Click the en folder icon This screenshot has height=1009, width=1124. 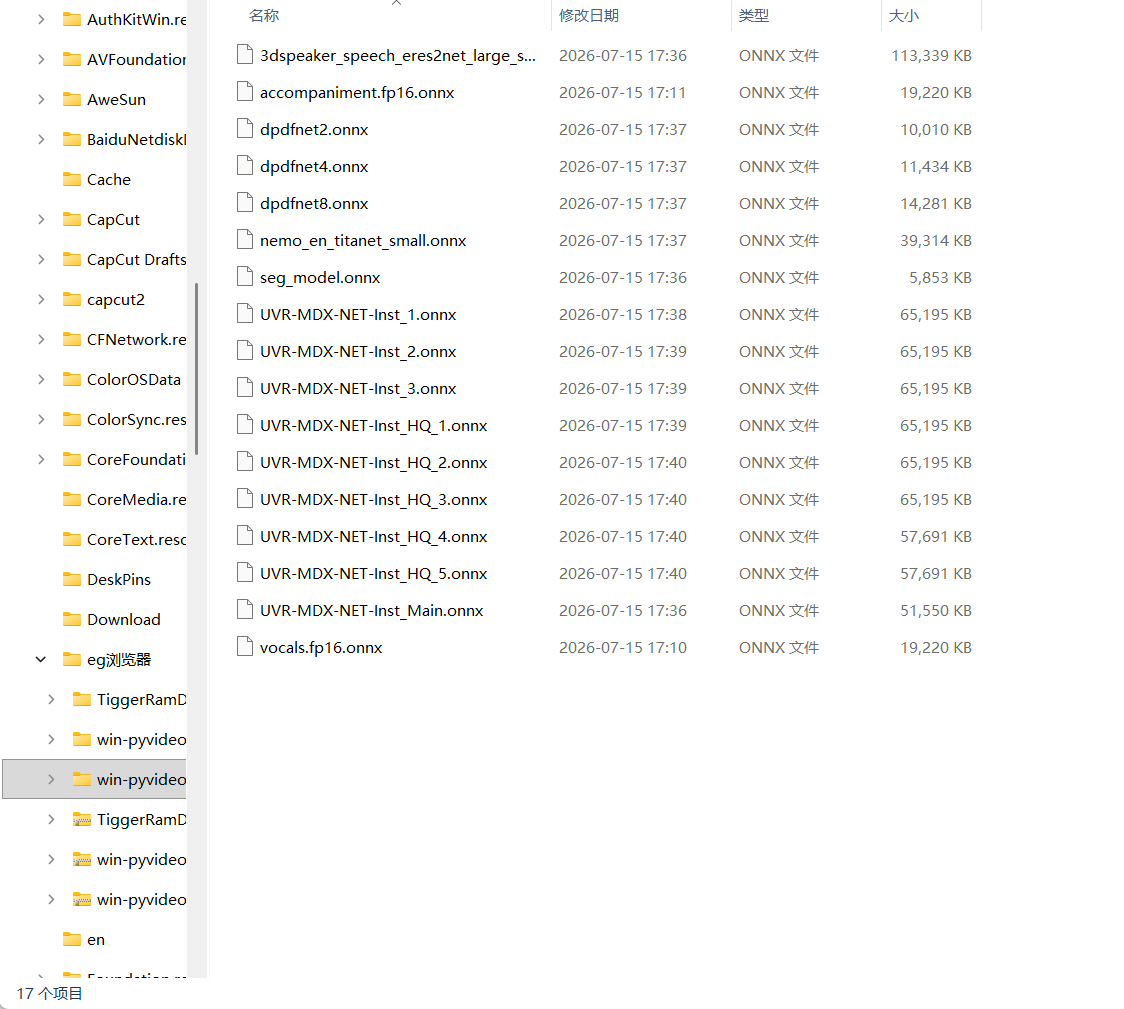click(72, 939)
